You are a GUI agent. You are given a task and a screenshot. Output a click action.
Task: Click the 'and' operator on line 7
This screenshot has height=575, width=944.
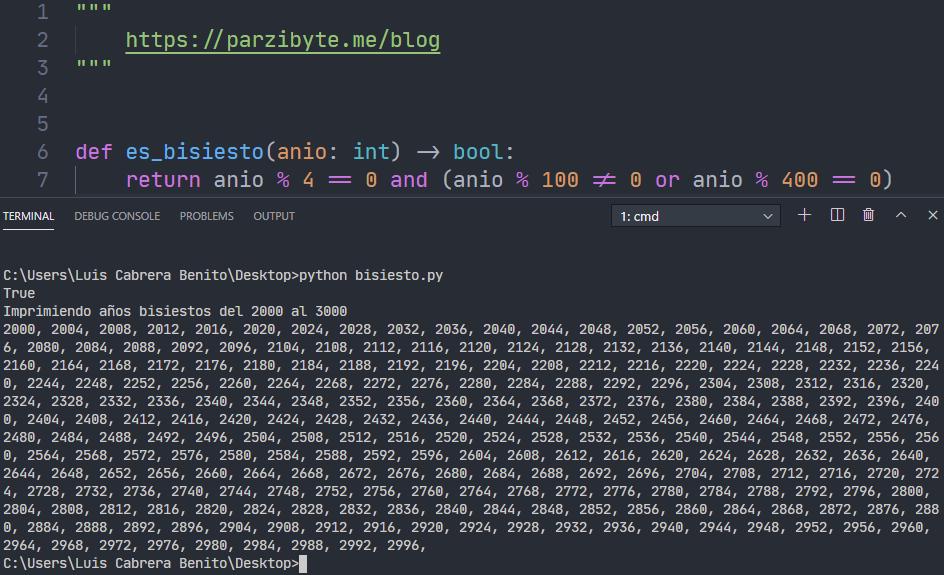click(x=409, y=180)
